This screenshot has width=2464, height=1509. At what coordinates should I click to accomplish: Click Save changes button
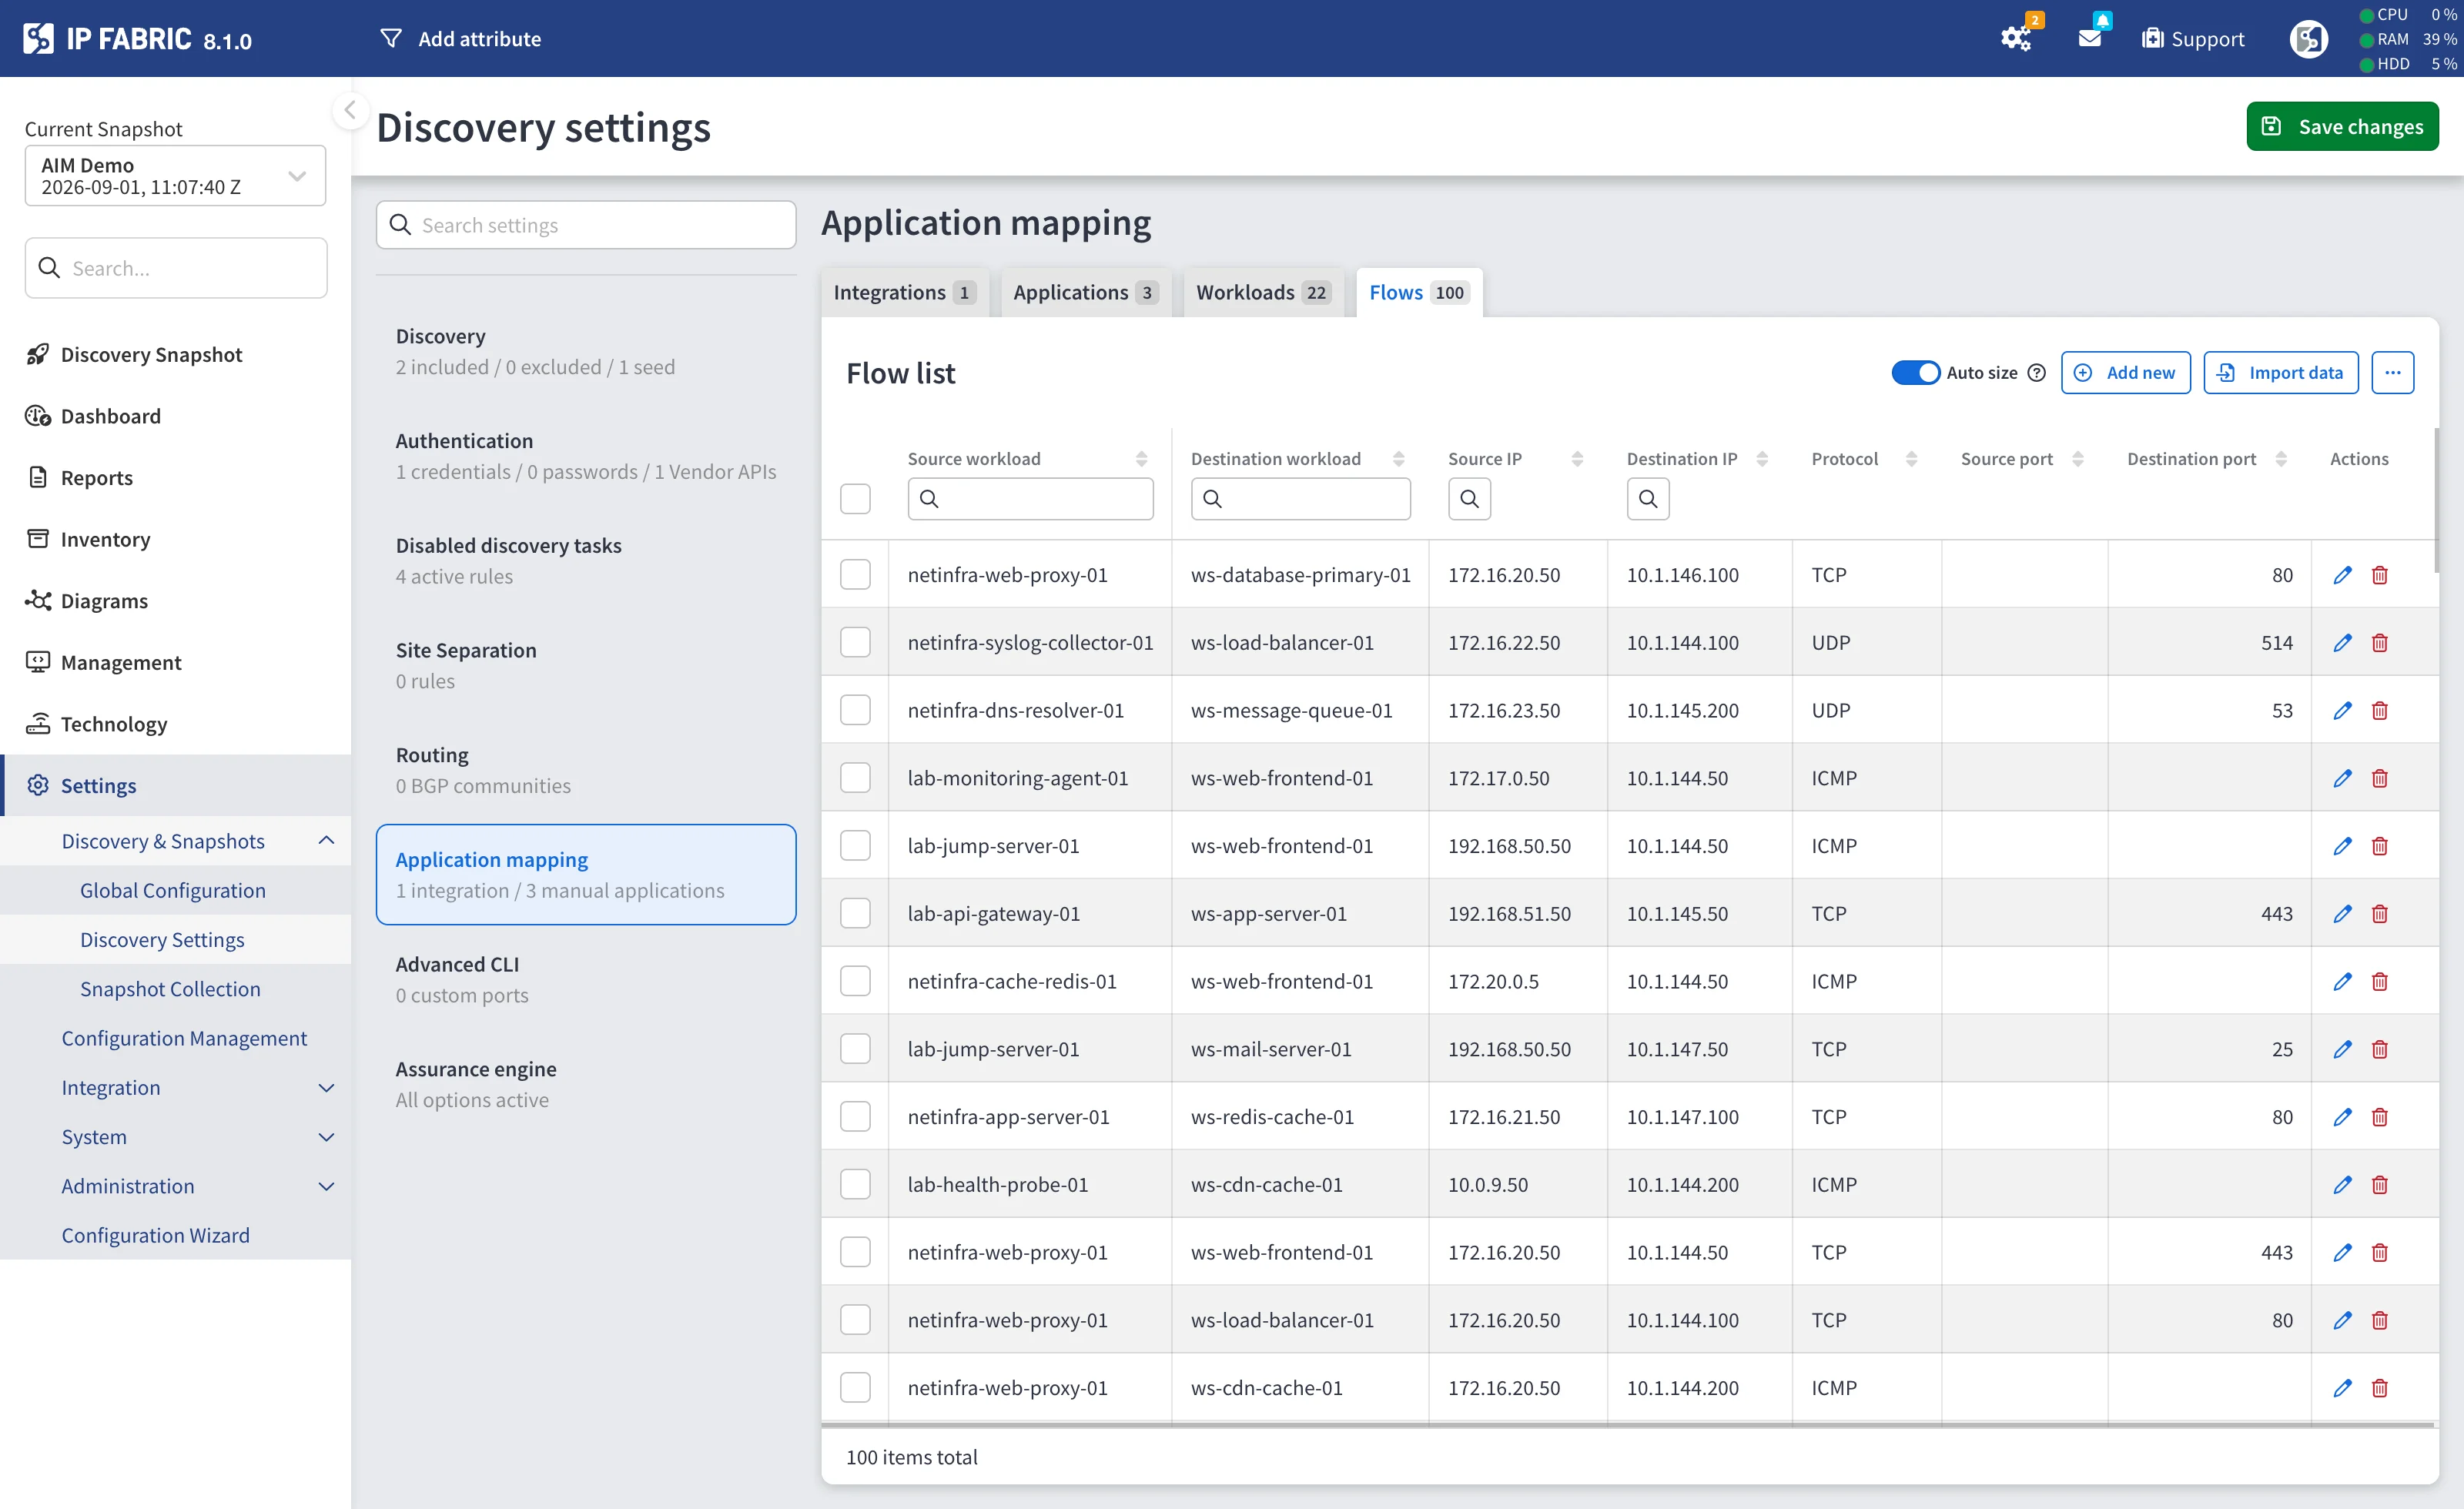click(2342, 127)
